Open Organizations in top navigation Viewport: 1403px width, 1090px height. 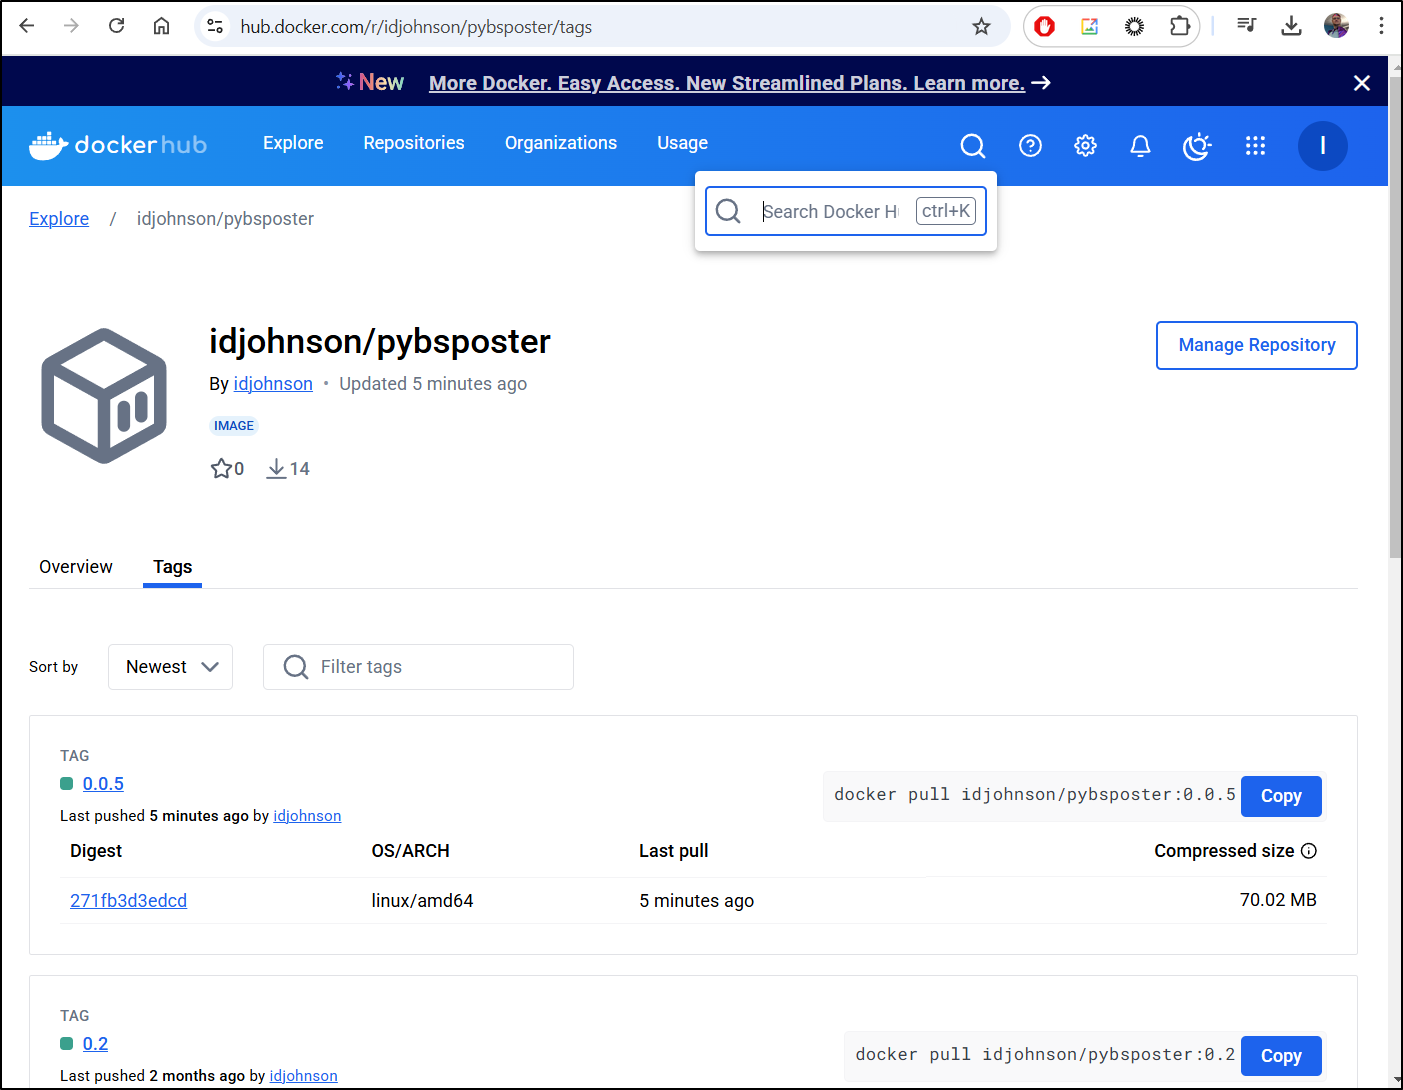[561, 143]
